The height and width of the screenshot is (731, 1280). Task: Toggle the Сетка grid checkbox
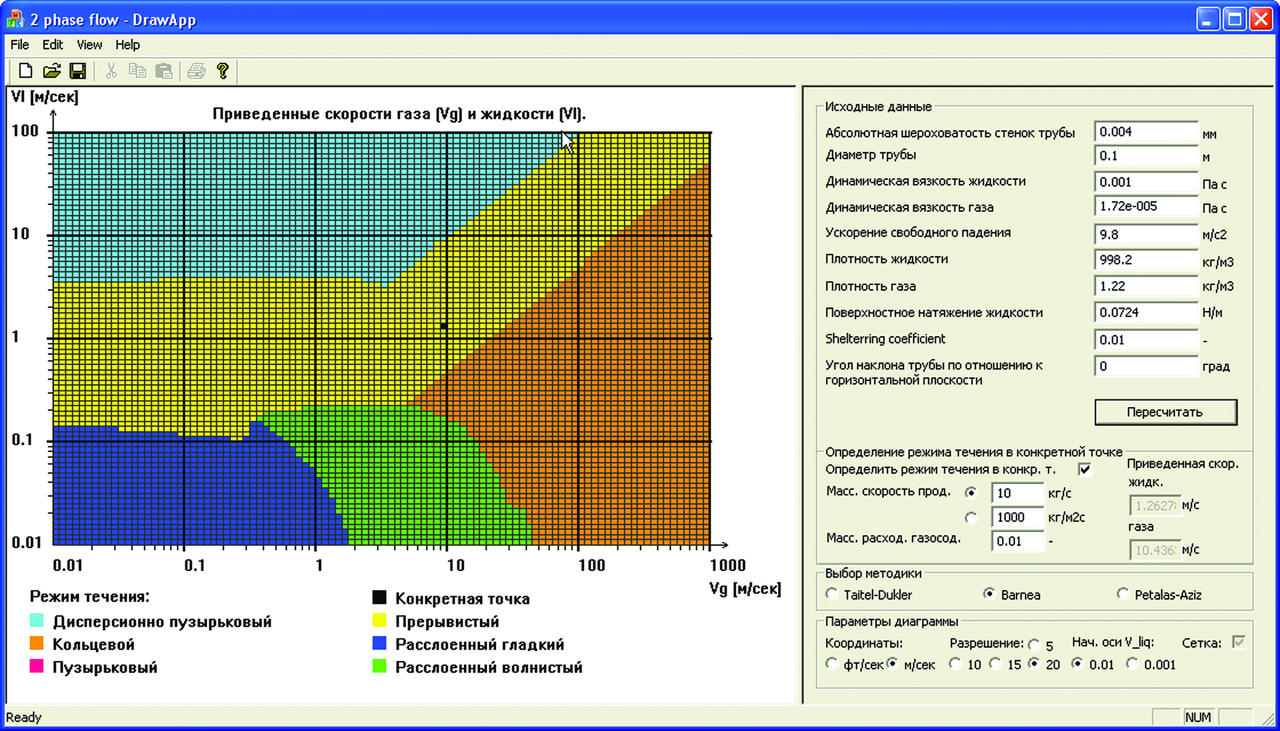pyautogui.click(x=1240, y=643)
